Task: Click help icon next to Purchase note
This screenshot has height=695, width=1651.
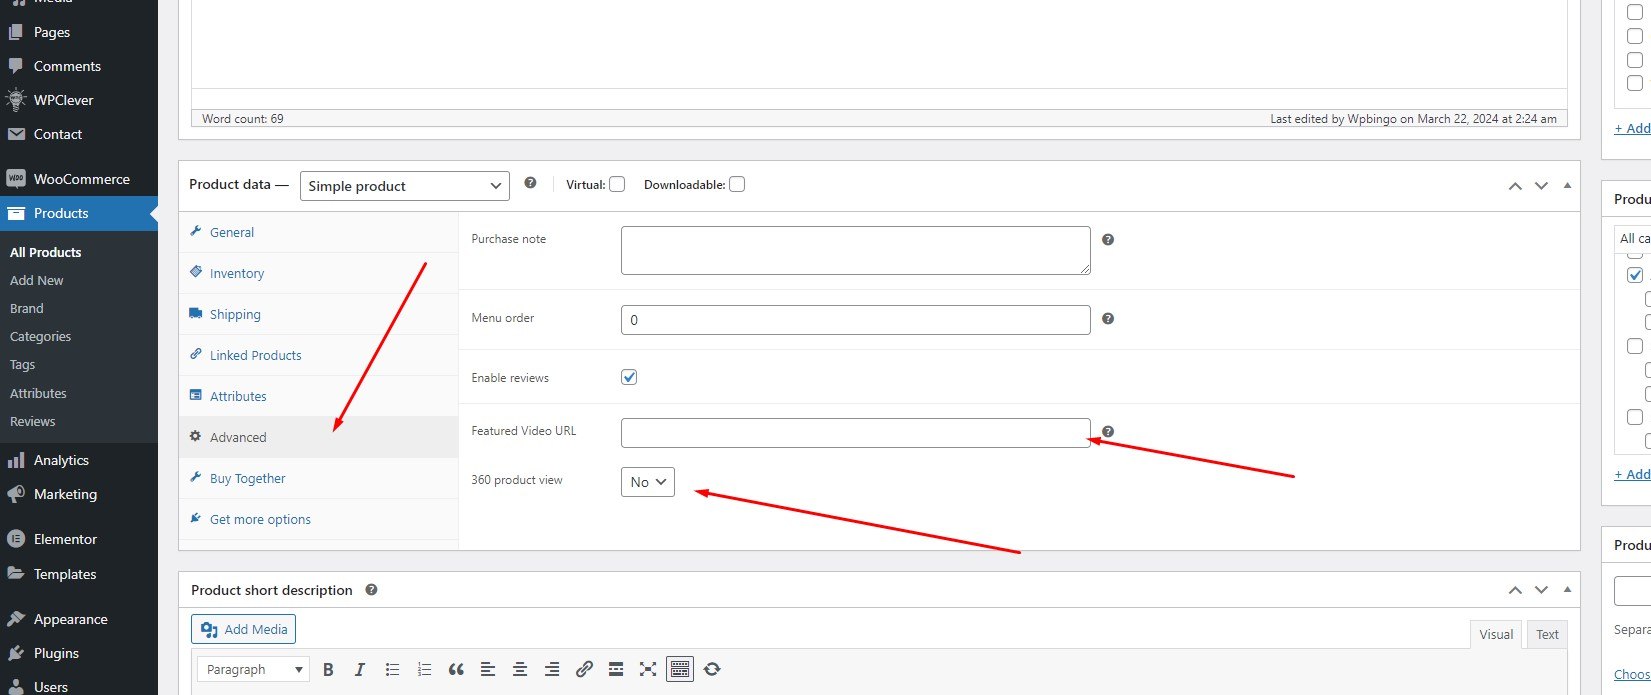Action: click(1108, 240)
